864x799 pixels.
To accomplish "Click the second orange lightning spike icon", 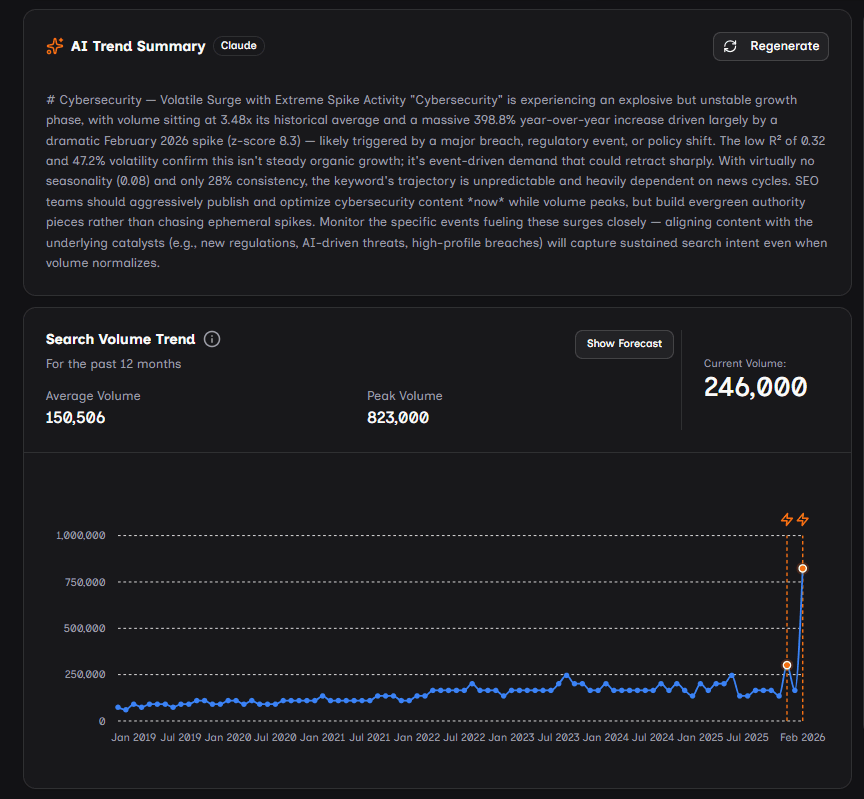I will [x=803, y=519].
